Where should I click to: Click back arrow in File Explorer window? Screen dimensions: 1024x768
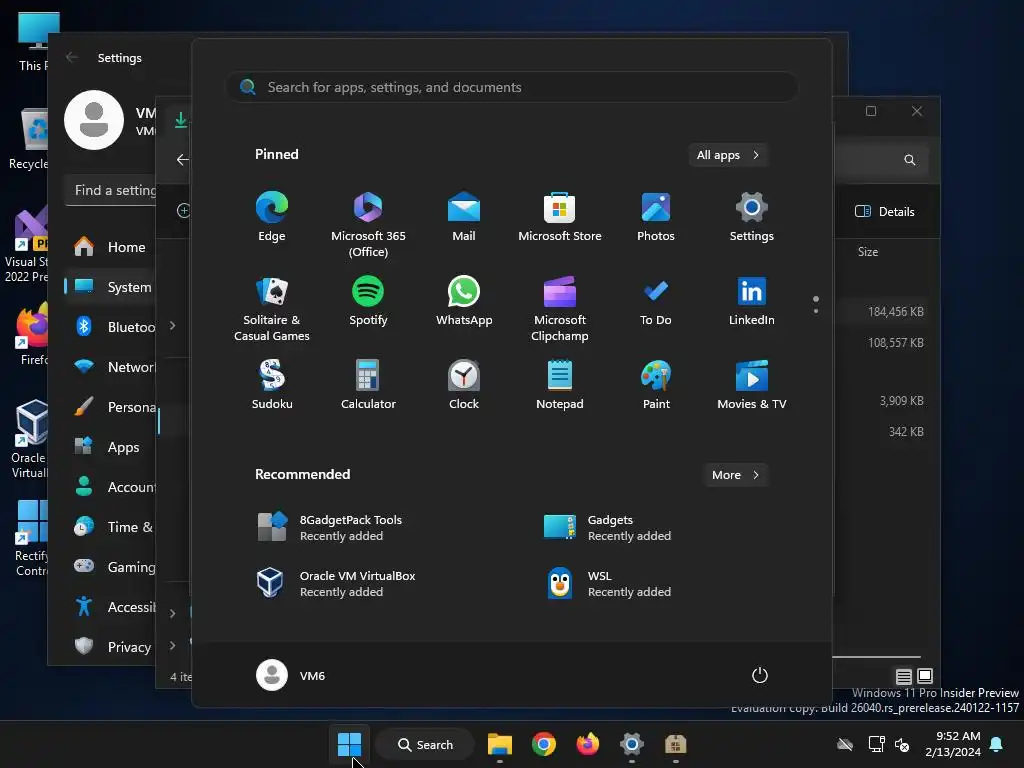coord(182,159)
